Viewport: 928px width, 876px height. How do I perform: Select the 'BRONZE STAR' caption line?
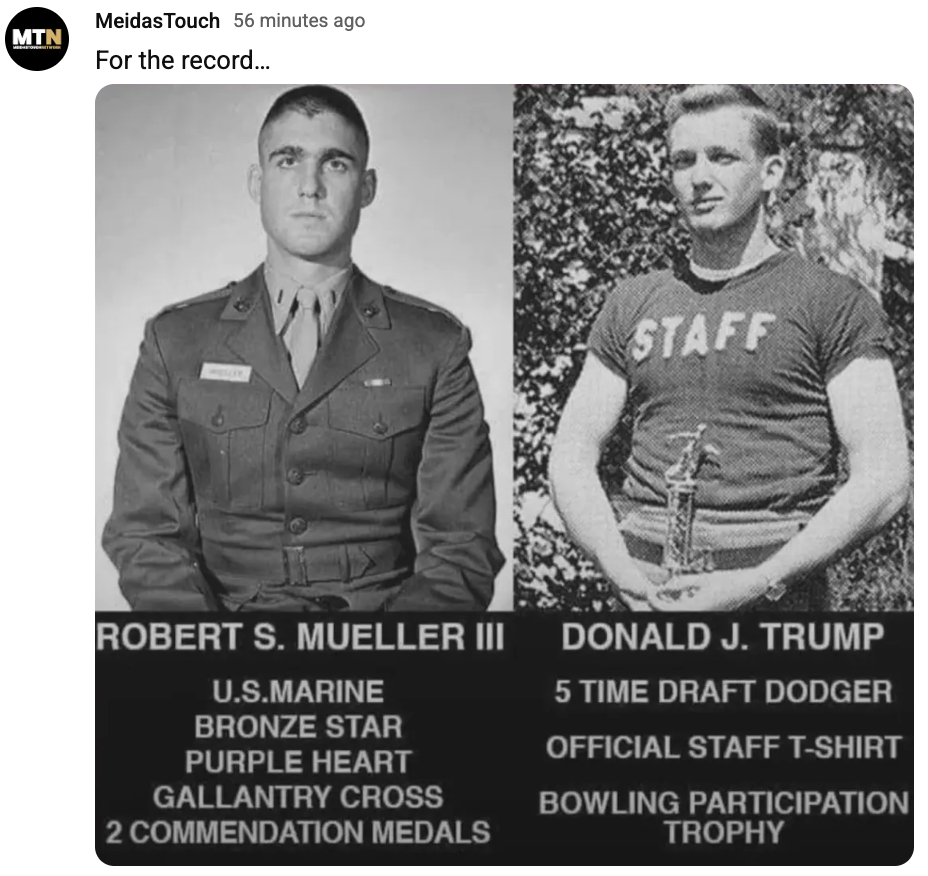(x=298, y=726)
